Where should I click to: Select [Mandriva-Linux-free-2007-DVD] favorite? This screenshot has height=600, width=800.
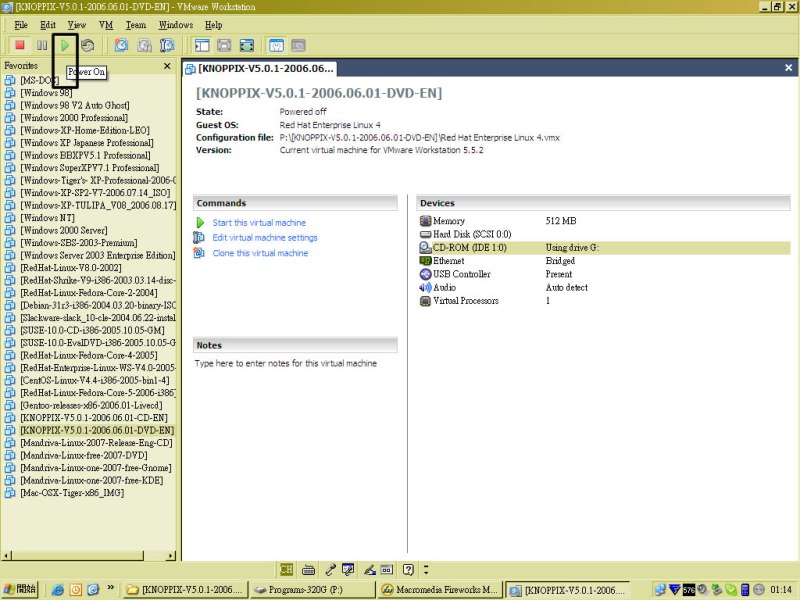click(84, 455)
